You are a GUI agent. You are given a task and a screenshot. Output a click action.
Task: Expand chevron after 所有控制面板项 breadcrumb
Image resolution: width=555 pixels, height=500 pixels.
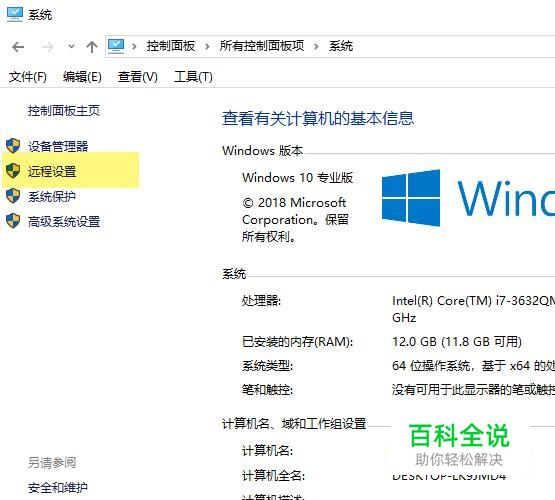(316, 46)
